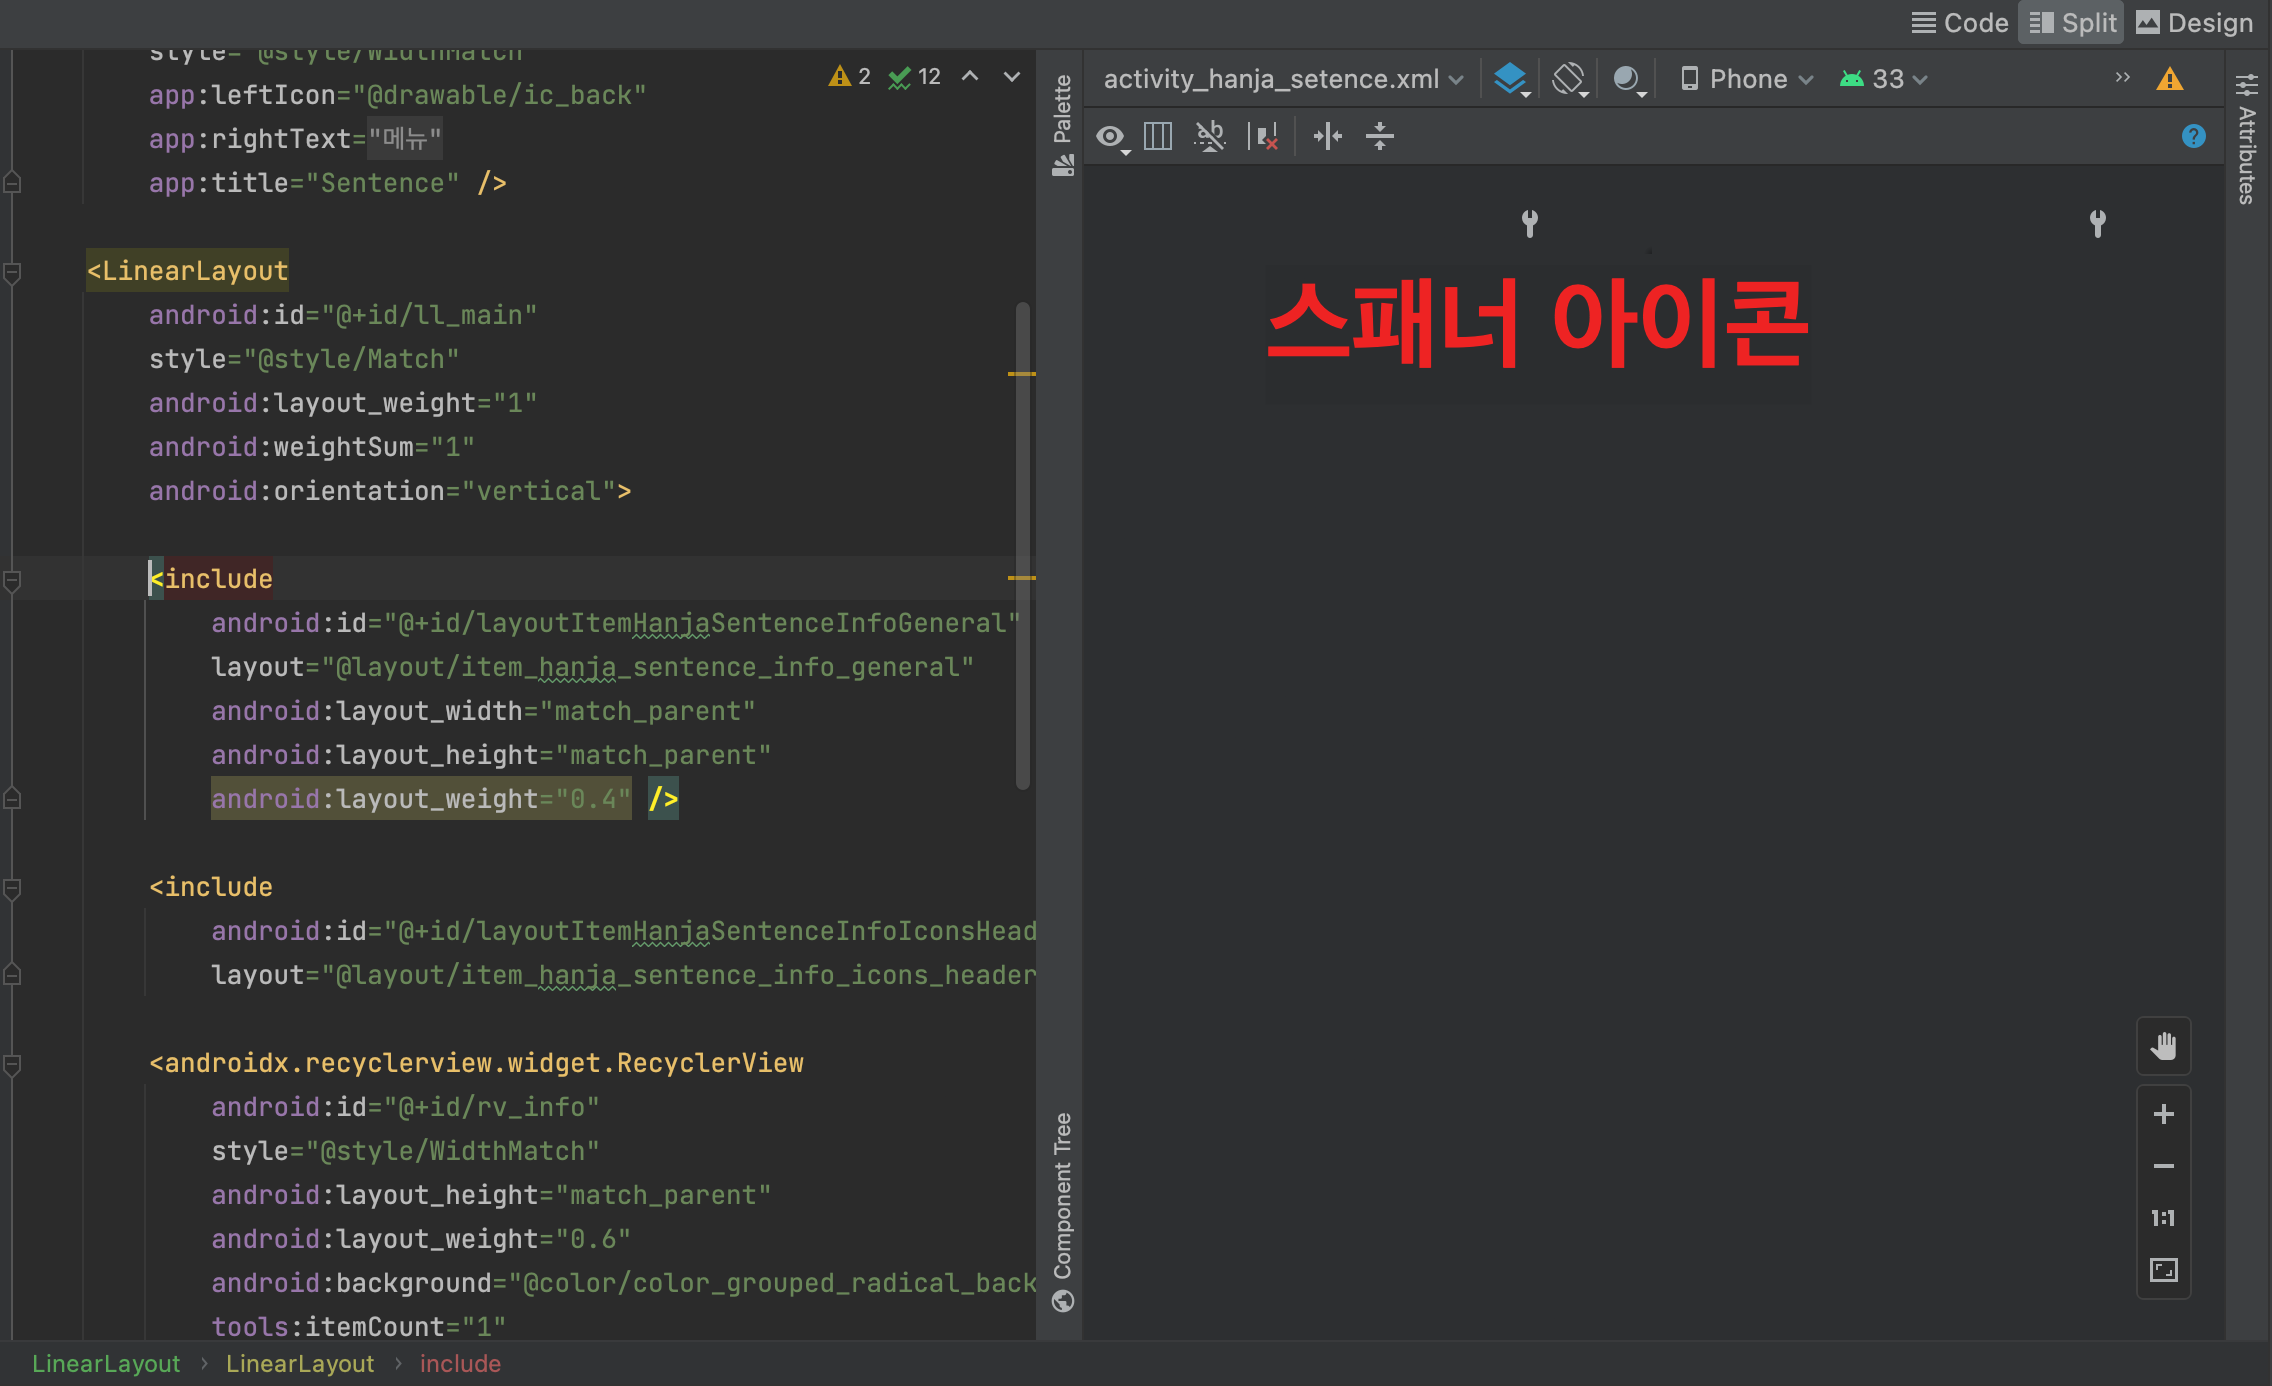This screenshot has width=2272, height=1386.
Task: Open the design surface layers selector
Action: [x=1511, y=79]
